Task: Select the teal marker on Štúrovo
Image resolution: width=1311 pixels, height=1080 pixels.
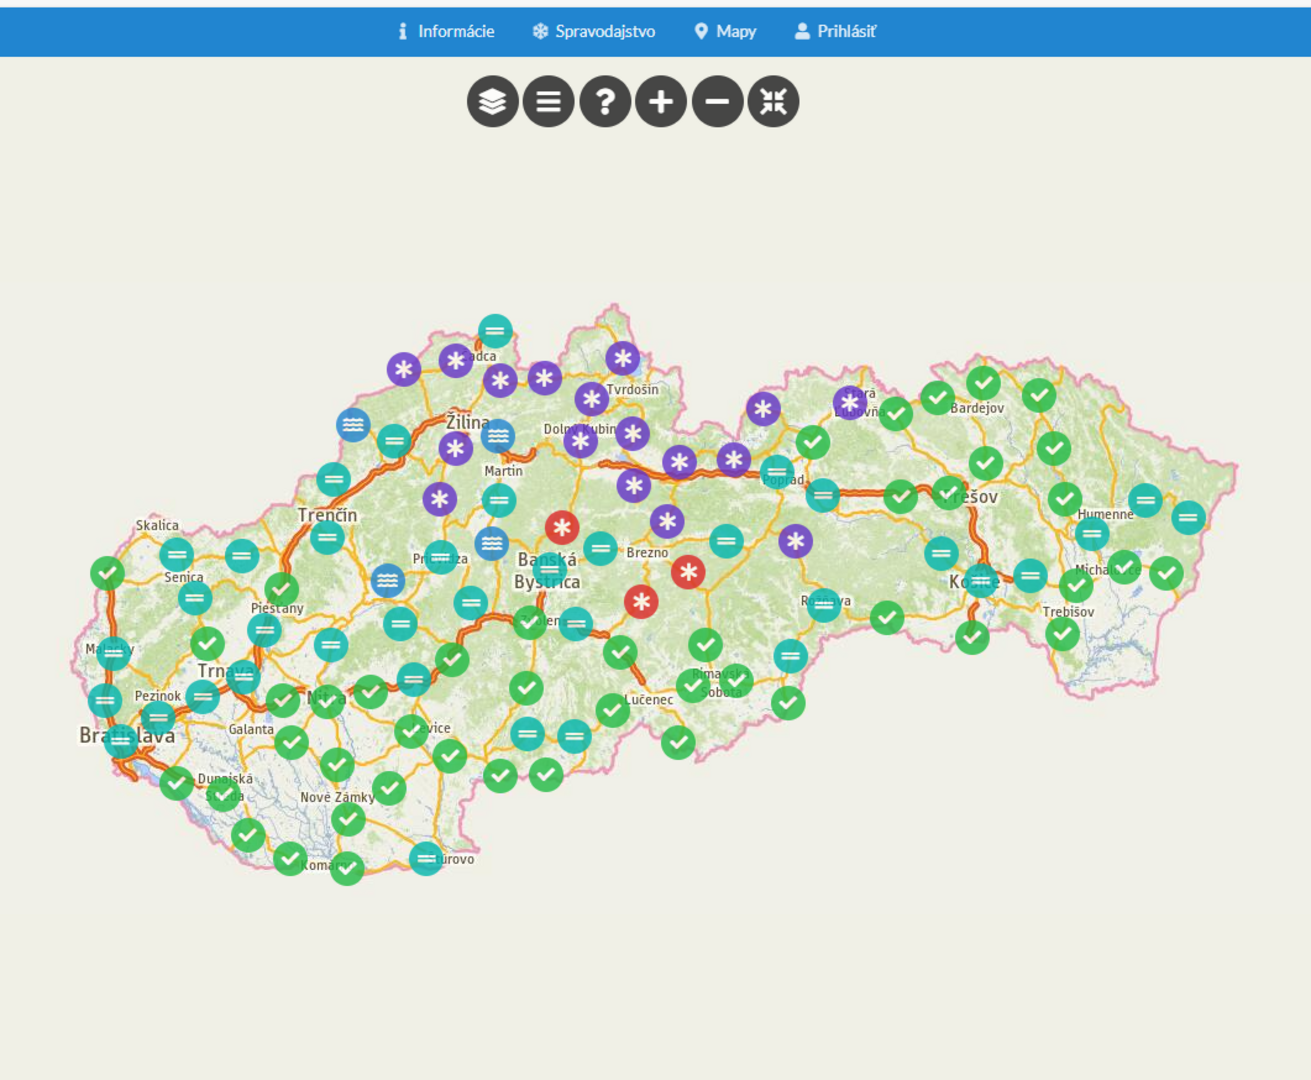Action: 426,858
